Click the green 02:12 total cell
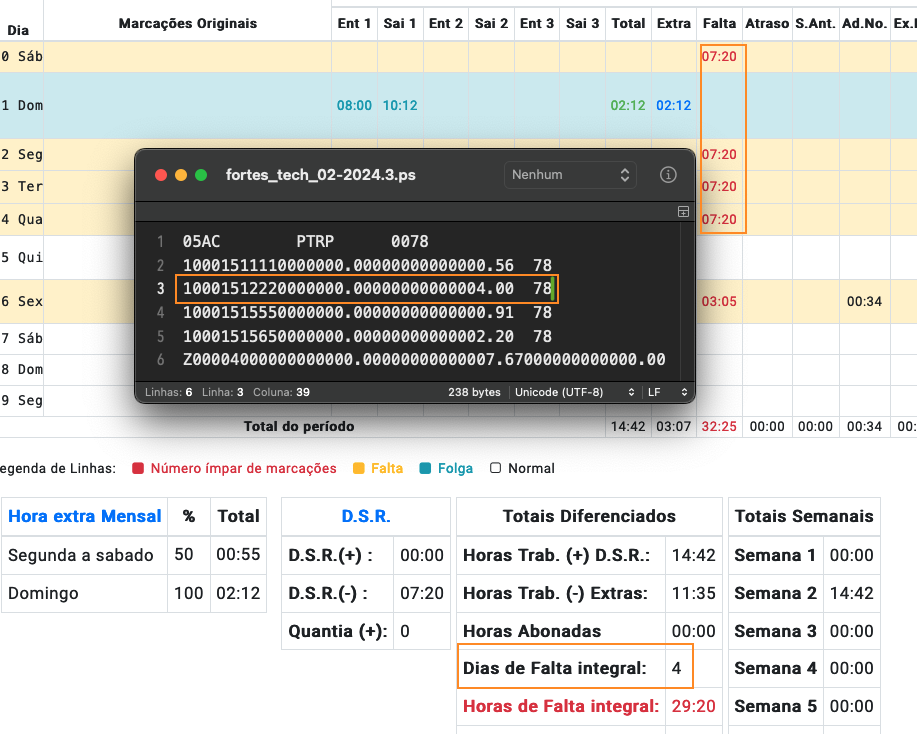Screen dimensions: 917x734 (x=628, y=105)
